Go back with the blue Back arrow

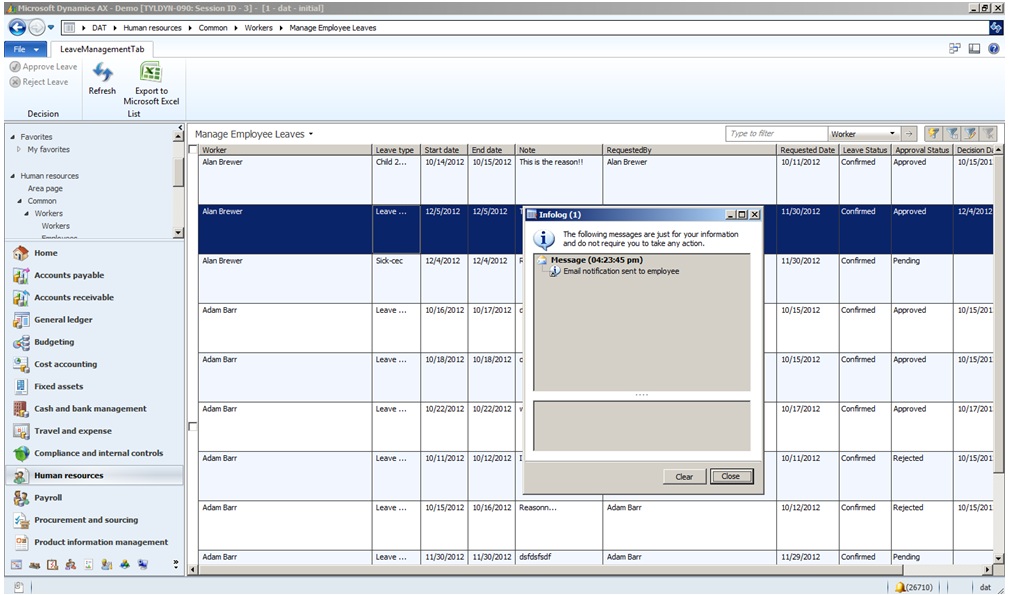[x=17, y=27]
